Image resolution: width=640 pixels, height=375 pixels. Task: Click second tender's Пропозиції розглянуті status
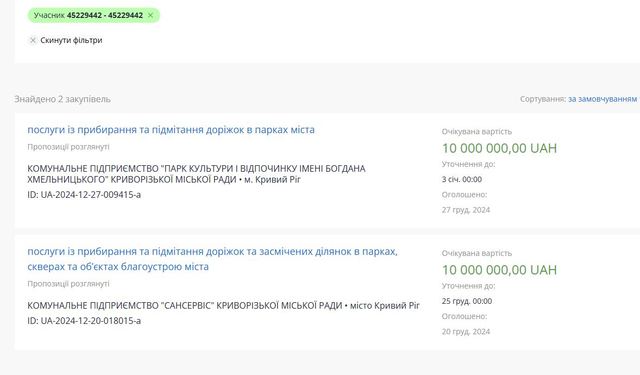click(68, 283)
